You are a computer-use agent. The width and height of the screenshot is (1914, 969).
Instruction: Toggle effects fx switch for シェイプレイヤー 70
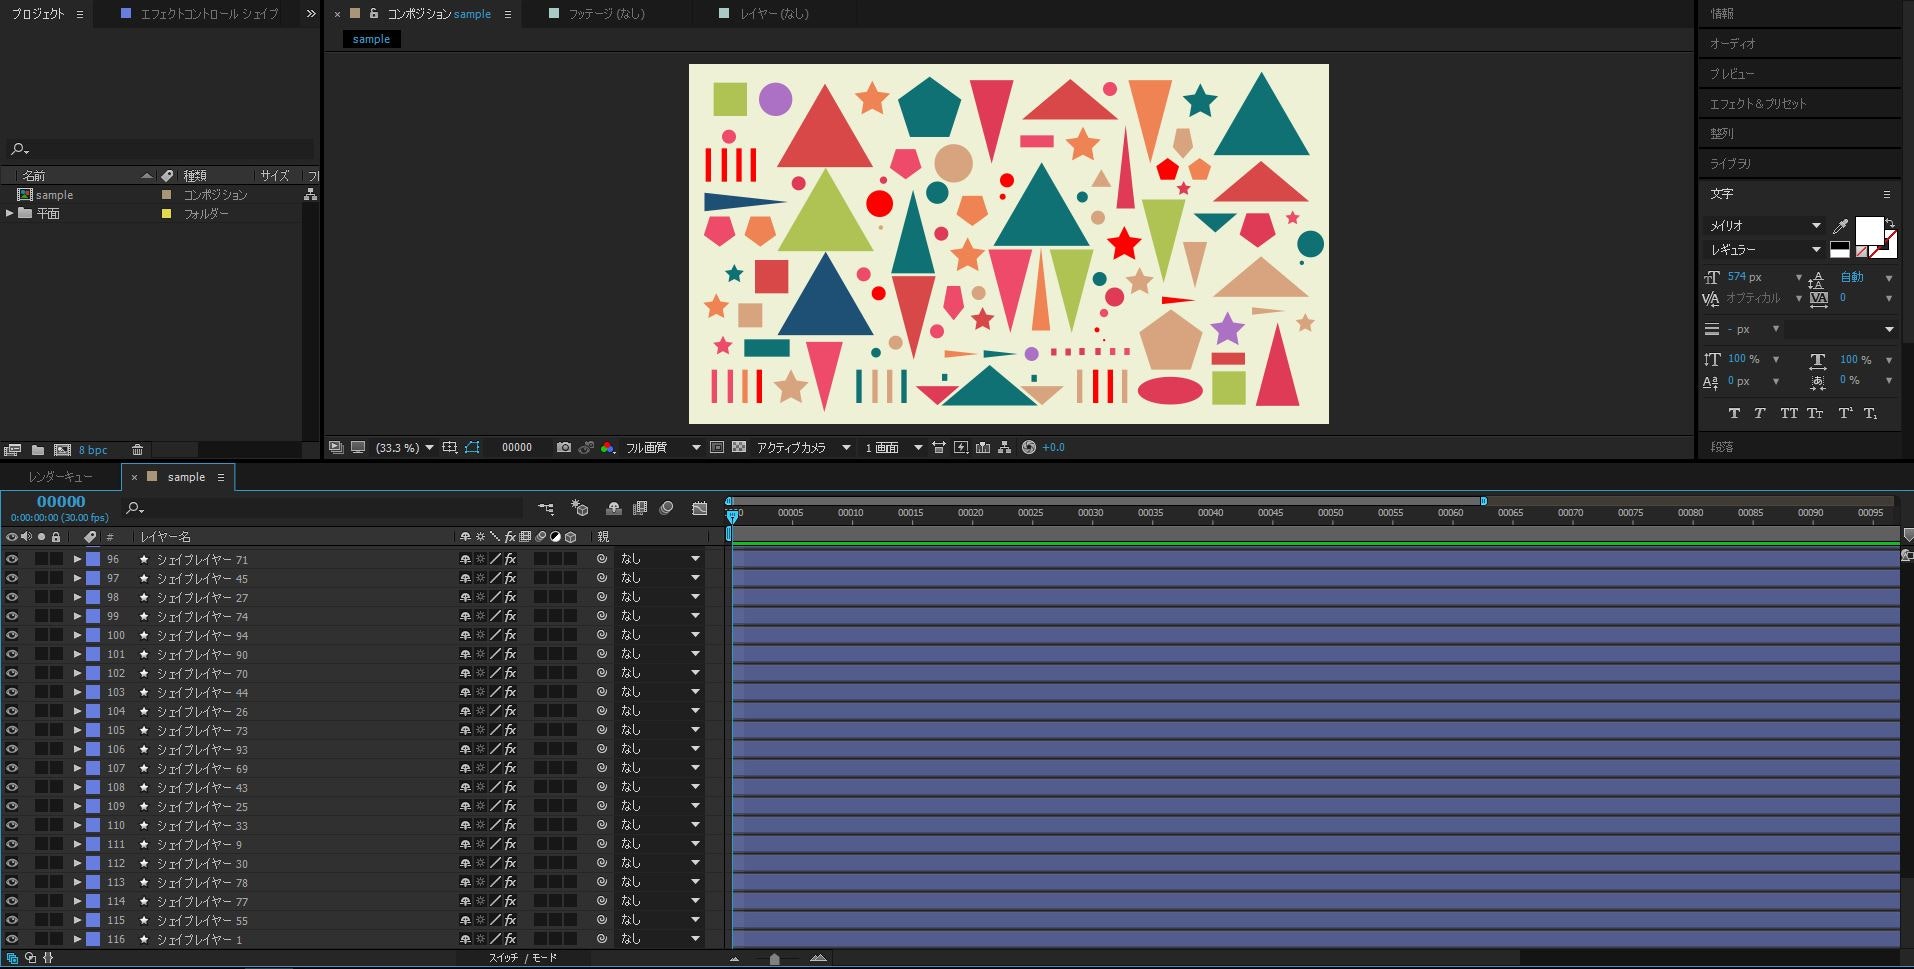(x=510, y=673)
